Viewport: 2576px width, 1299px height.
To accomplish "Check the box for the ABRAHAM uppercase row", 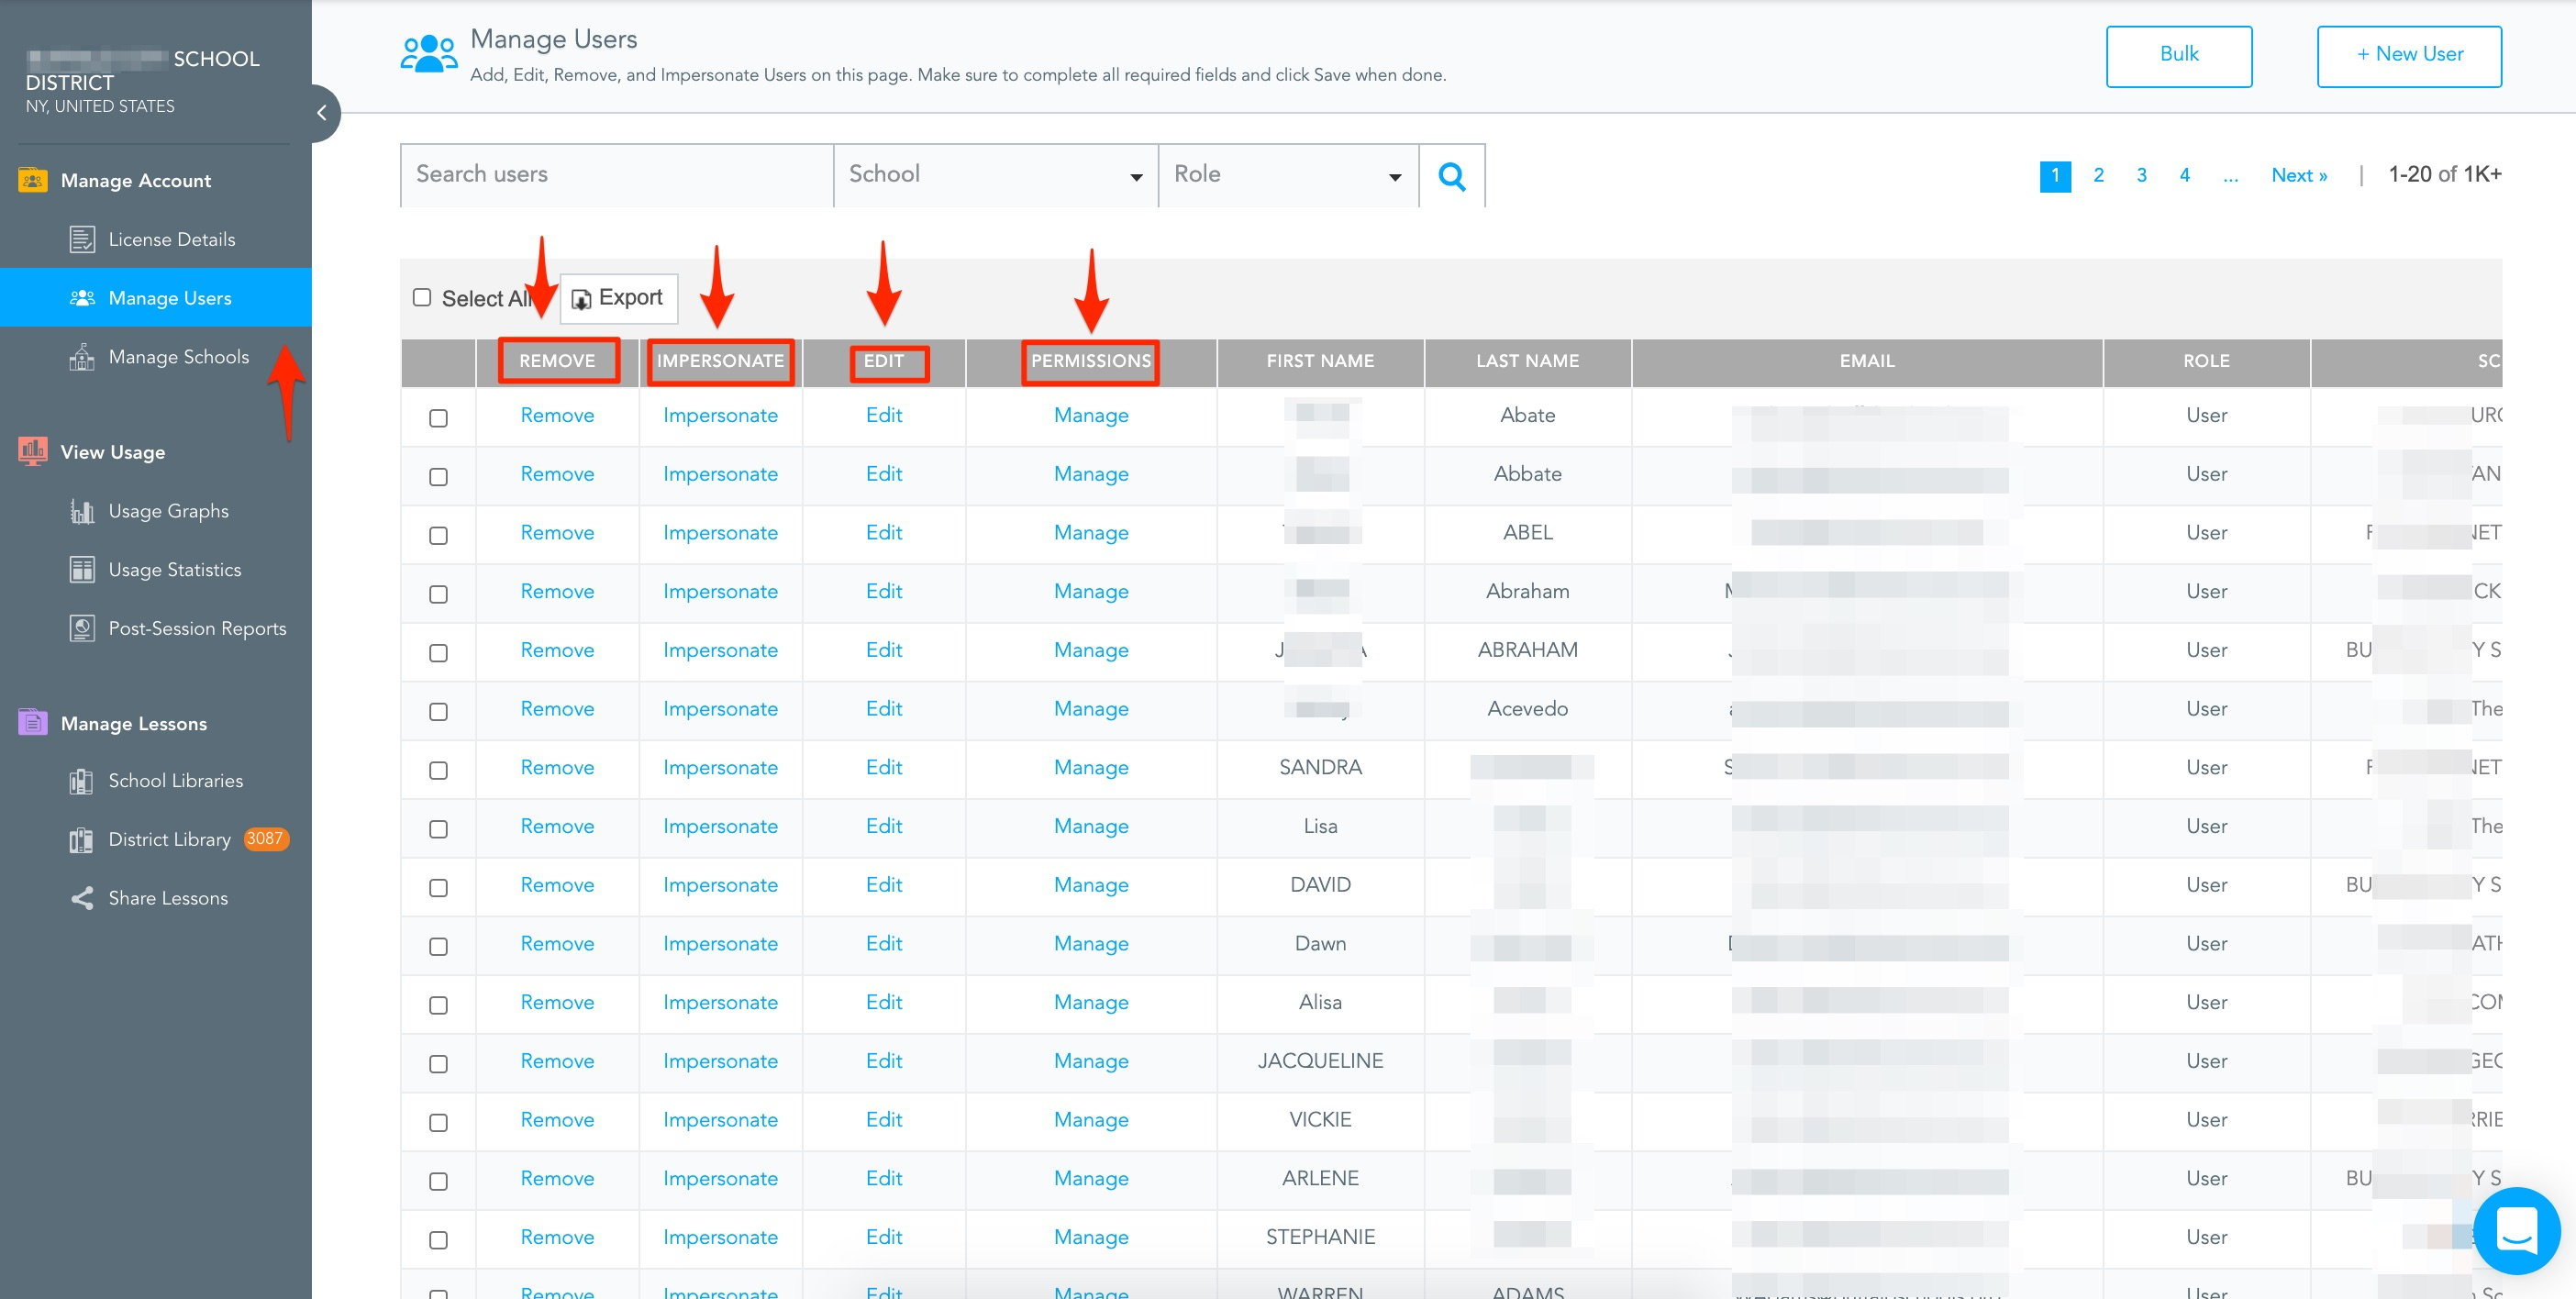I will pyautogui.click(x=438, y=653).
